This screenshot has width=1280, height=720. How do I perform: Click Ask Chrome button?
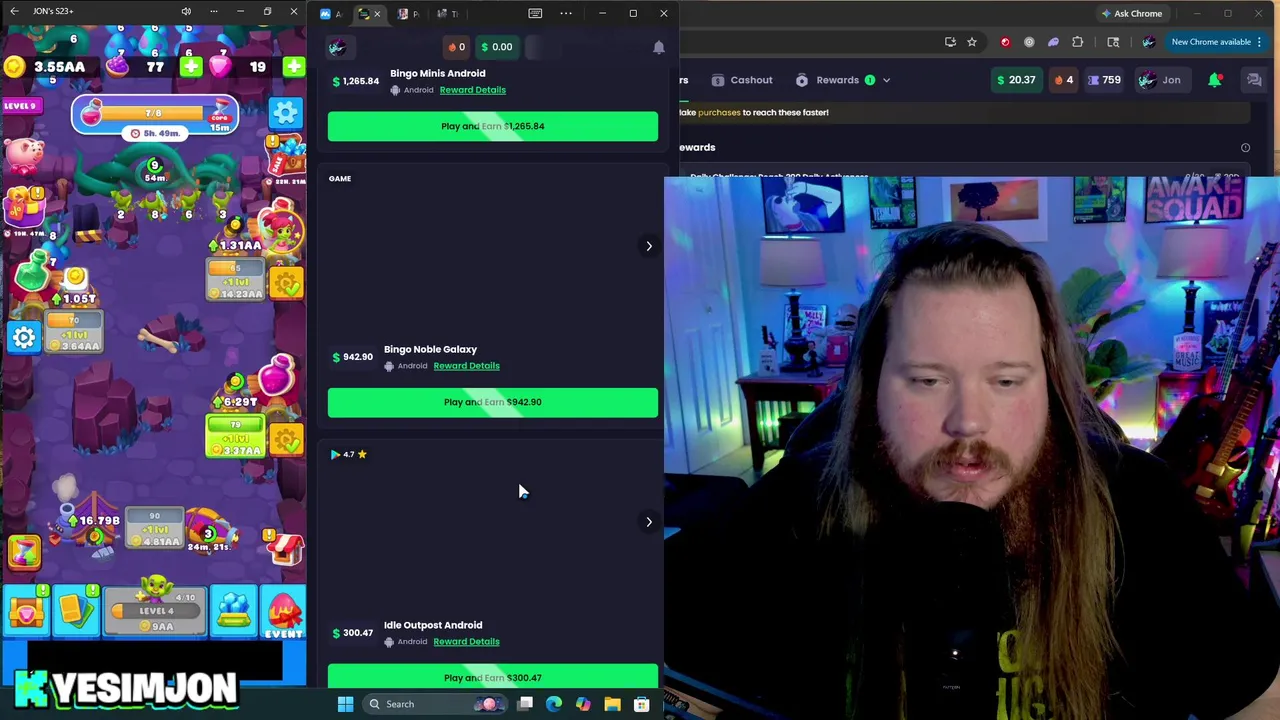pyautogui.click(x=1131, y=14)
